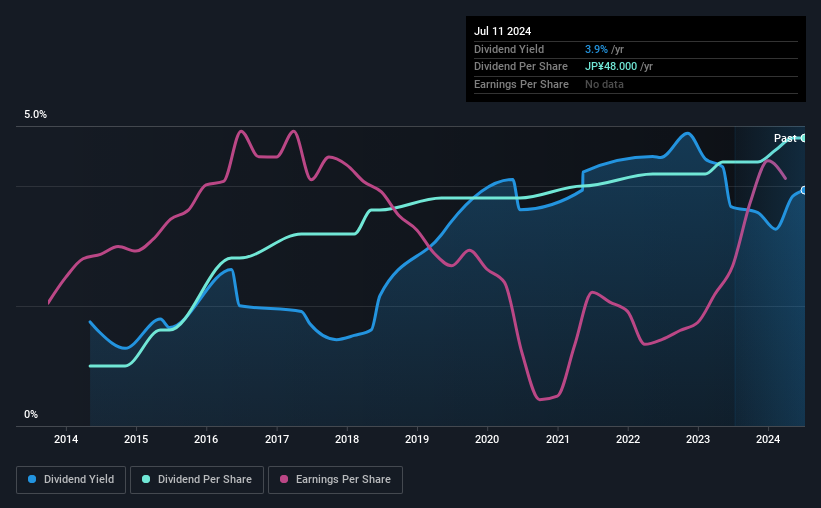Click the Dividend Yield row label in tooltip
Viewport: 821px width, 508px height.
click(509, 49)
